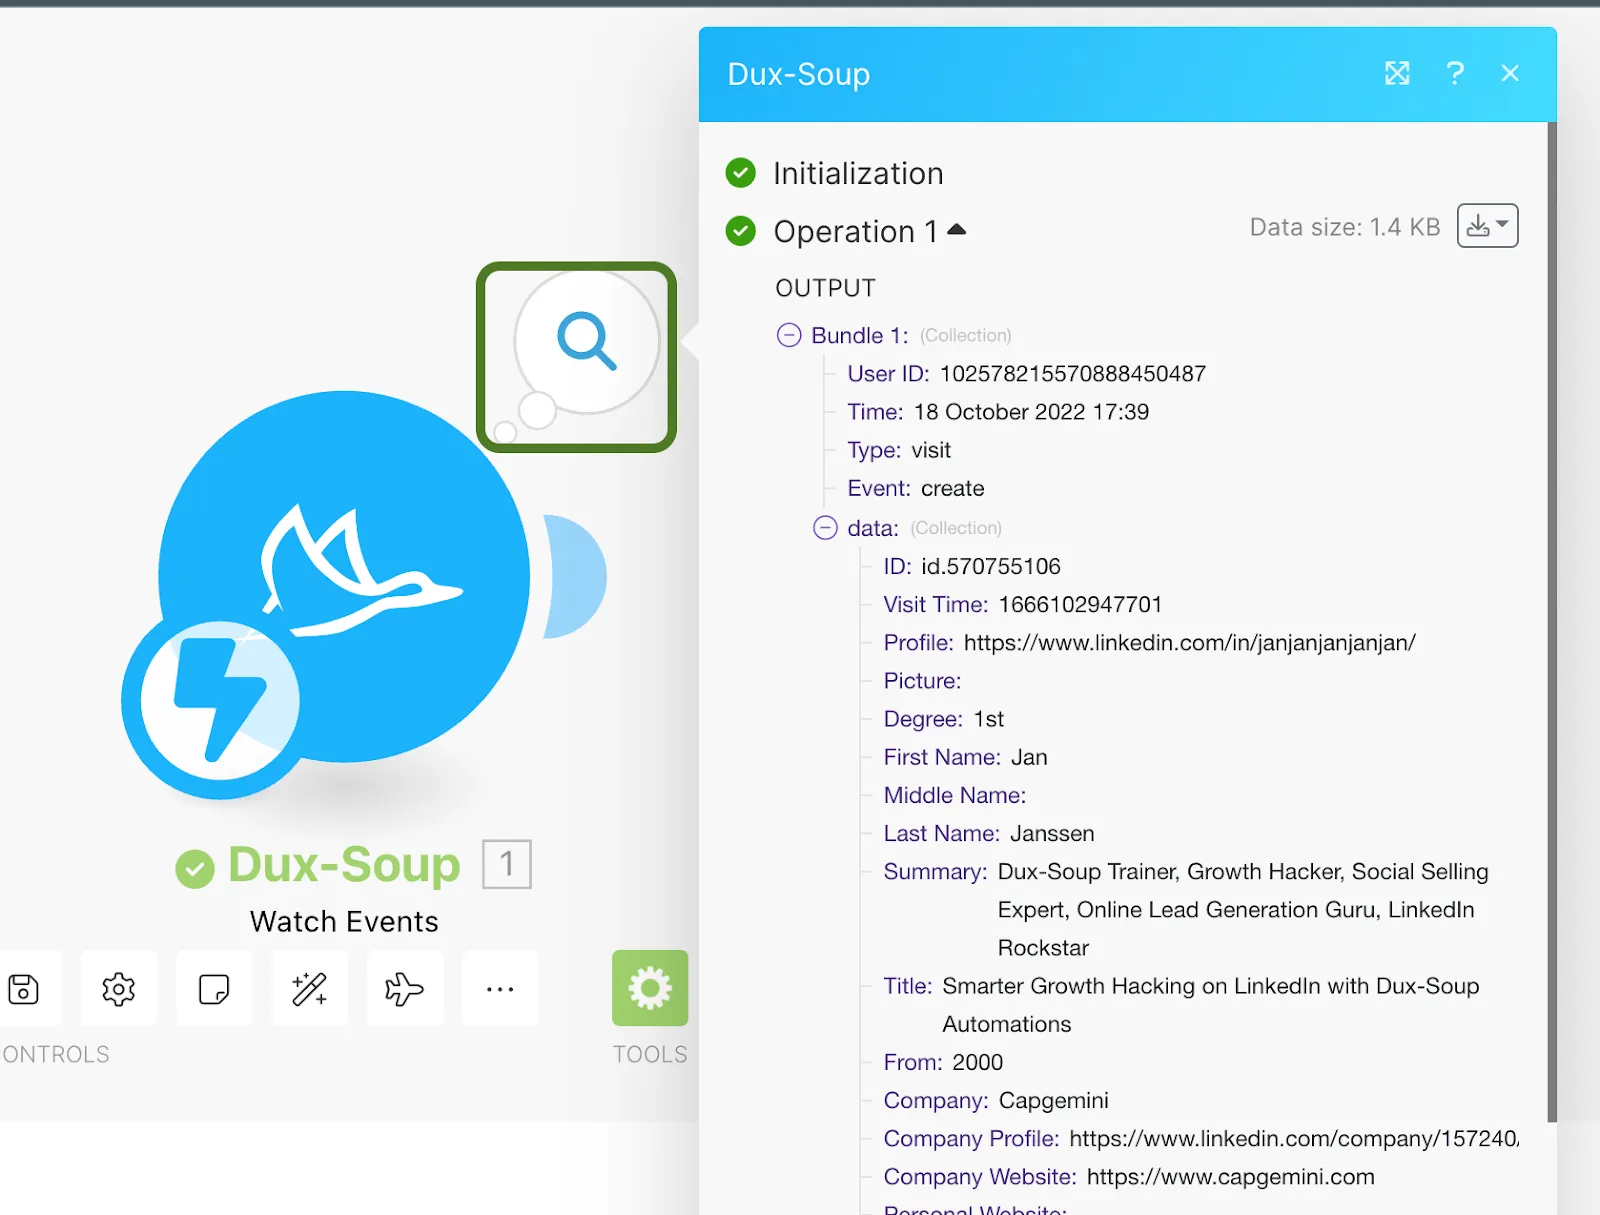Click the Dux-Soup panel title
1600x1215 pixels.
tap(799, 74)
